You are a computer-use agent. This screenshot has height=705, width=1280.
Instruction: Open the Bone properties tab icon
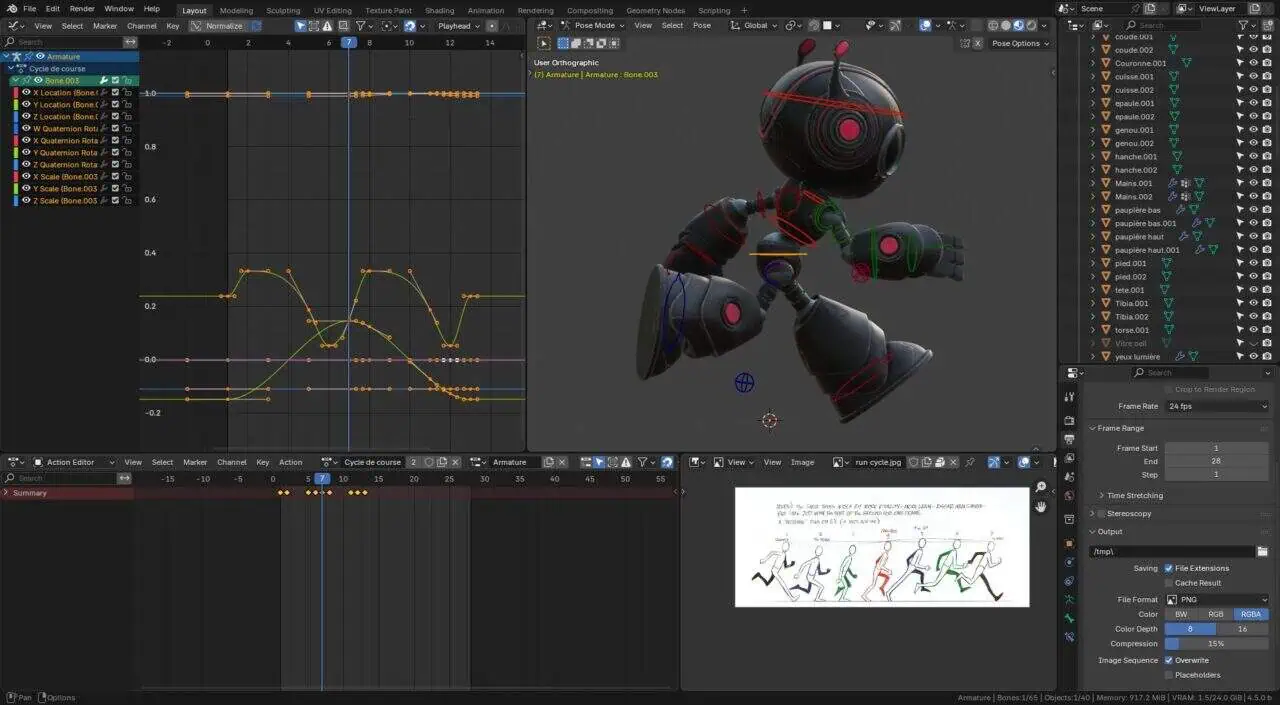(x=1069, y=618)
